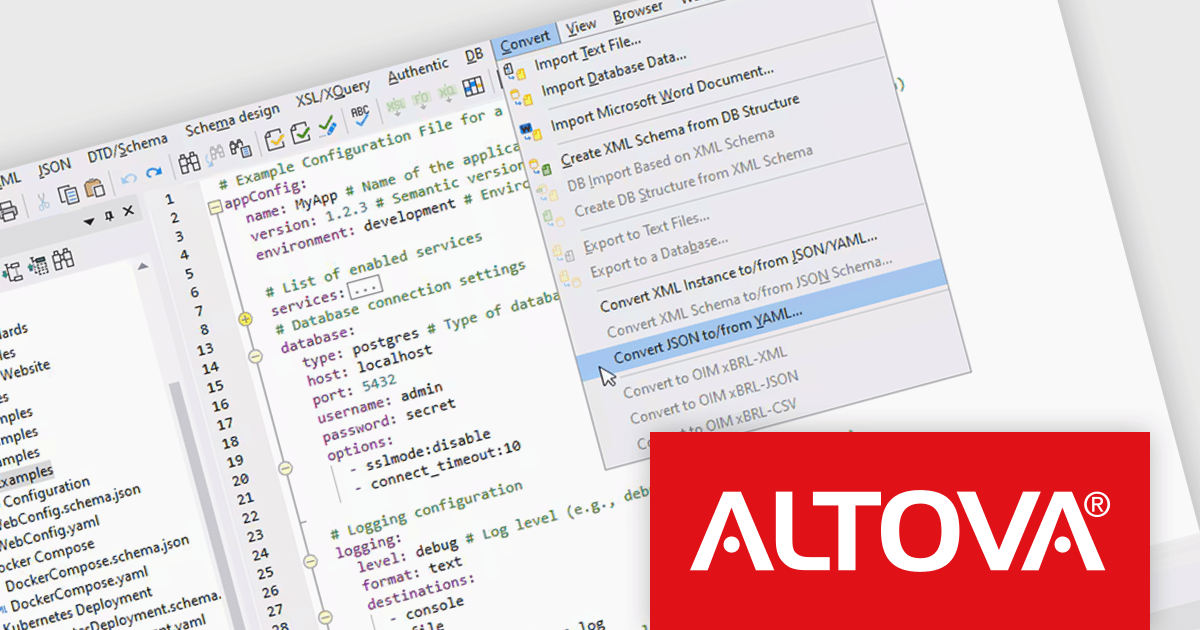Click the Cut scissors icon

(x=43, y=200)
